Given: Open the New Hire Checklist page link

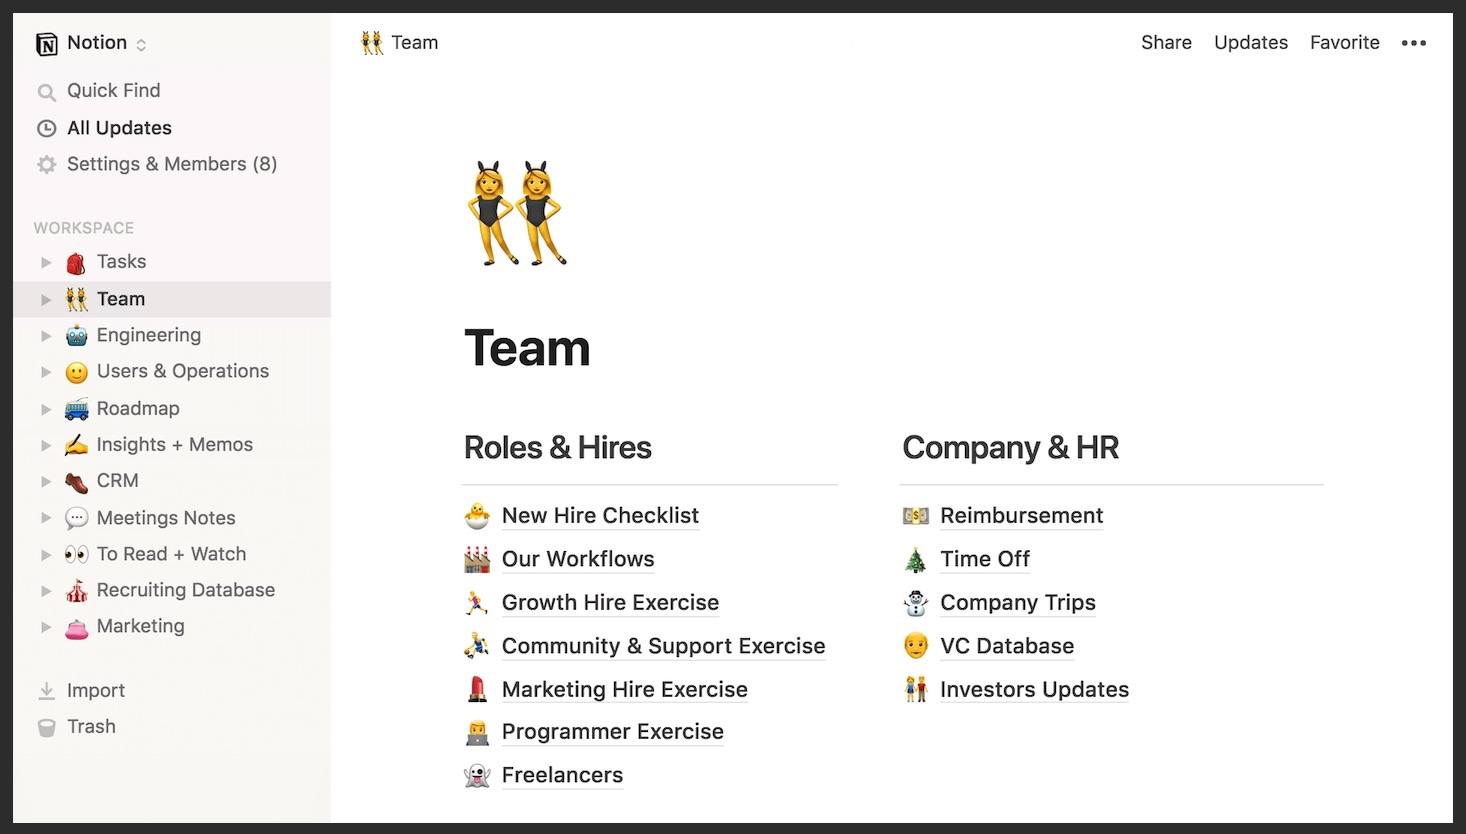Looking at the screenshot, I should tap(600, 516).
